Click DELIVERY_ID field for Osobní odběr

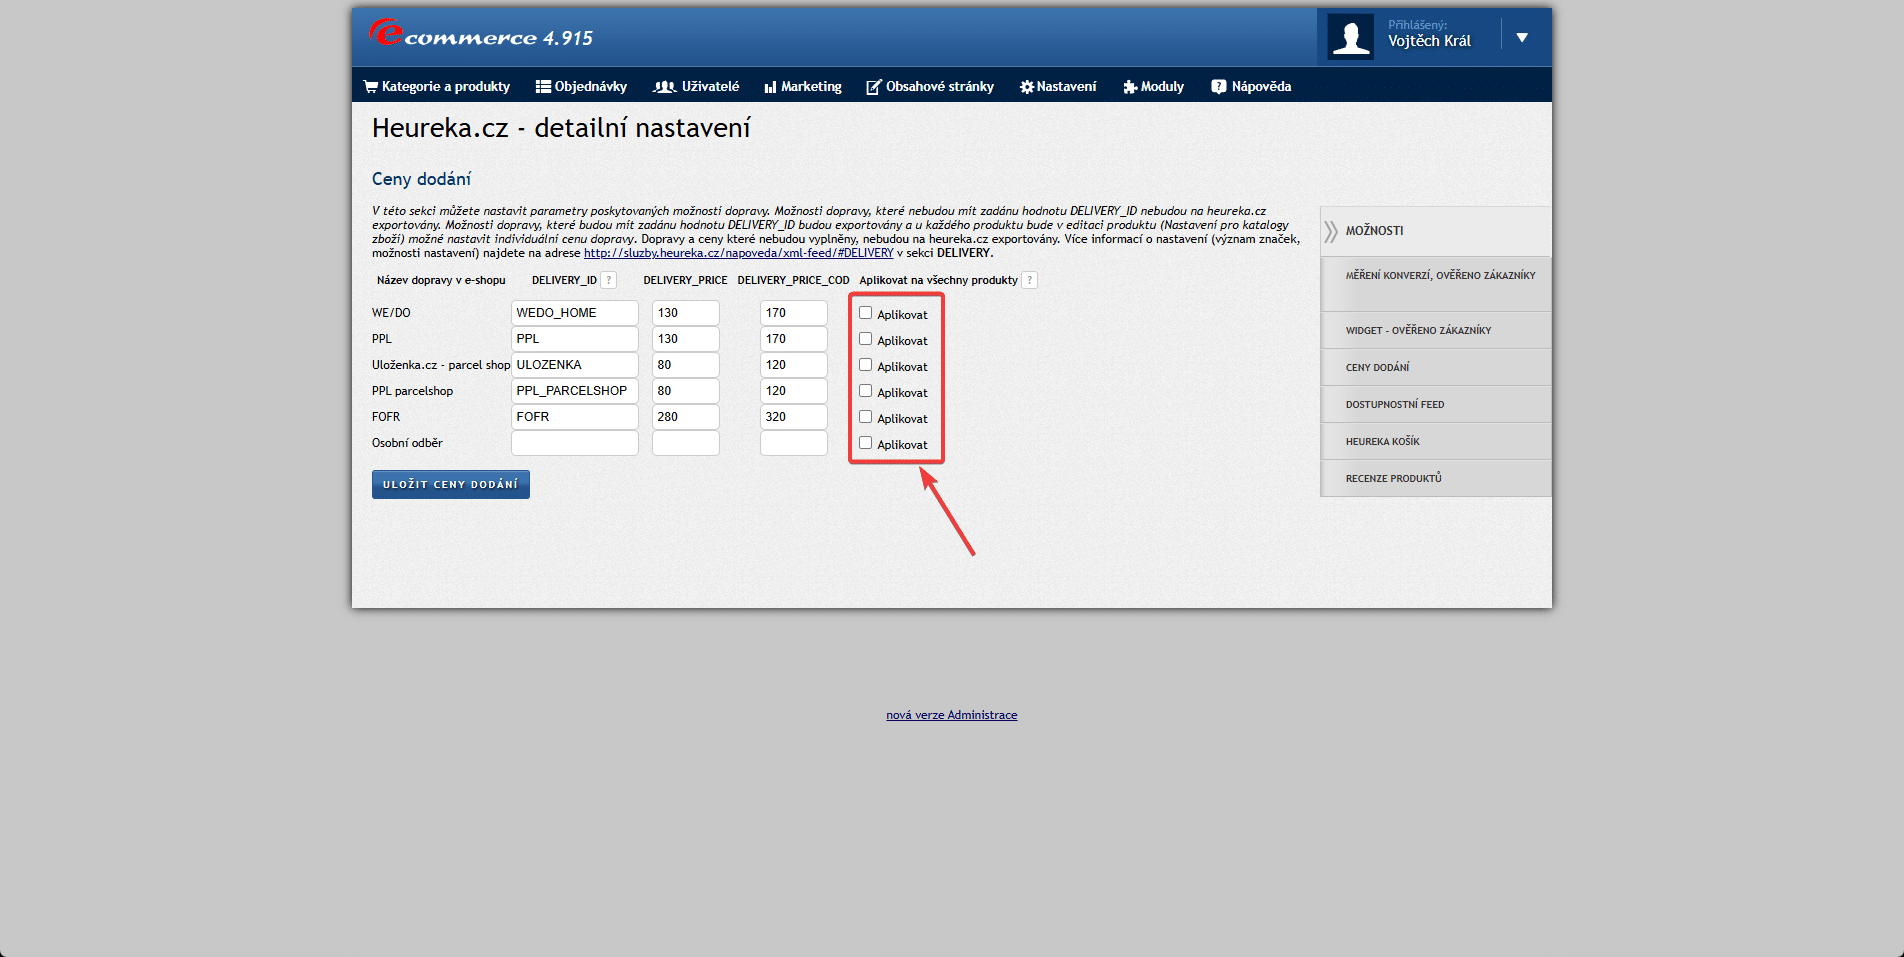tap(574, 443)
